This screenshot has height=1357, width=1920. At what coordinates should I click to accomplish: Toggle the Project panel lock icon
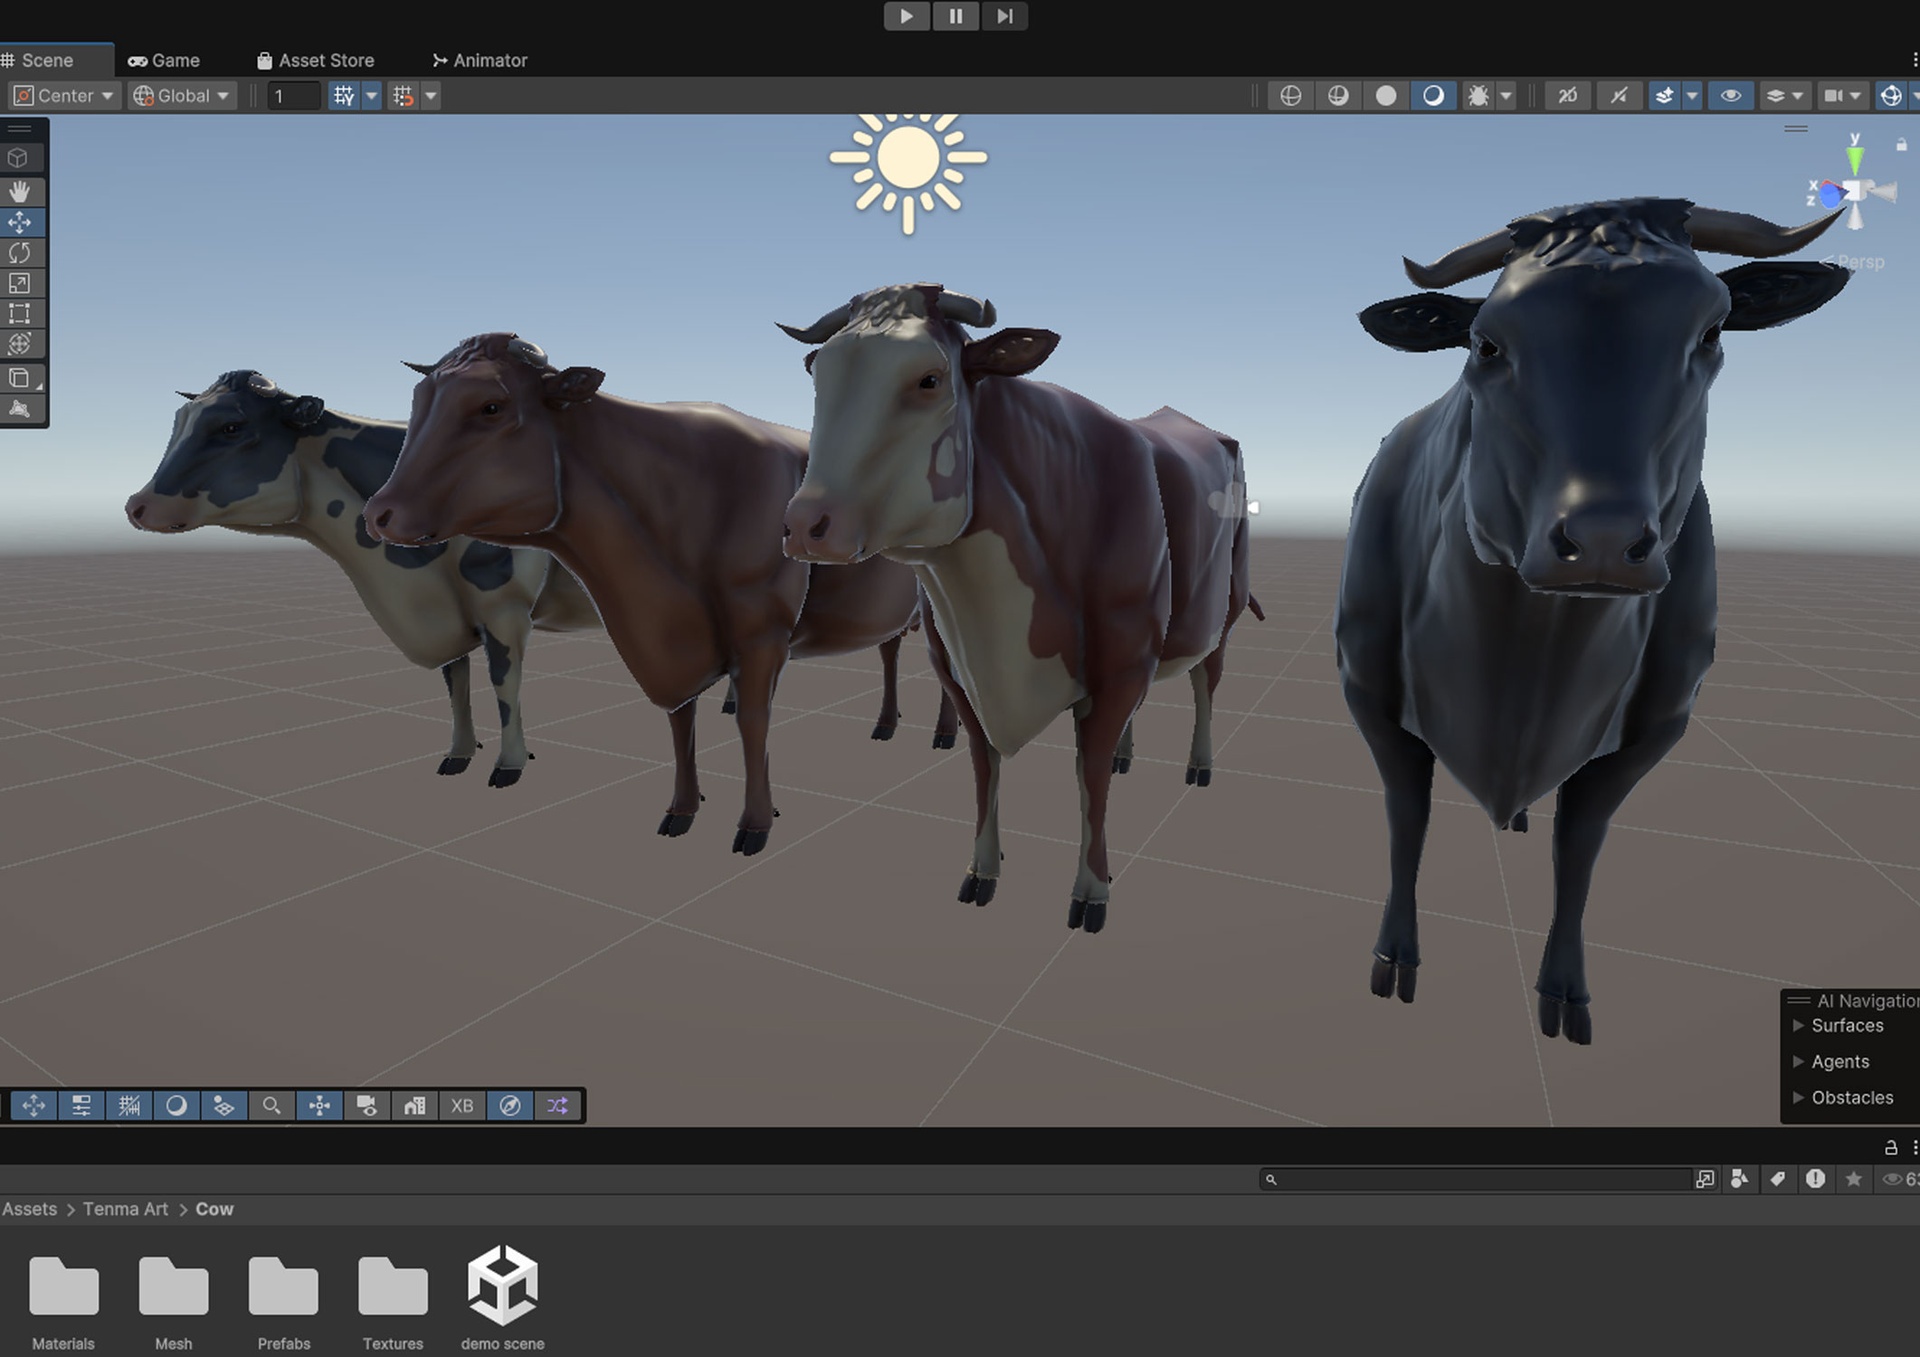pyautogui.click(x=1890, y=1147)
